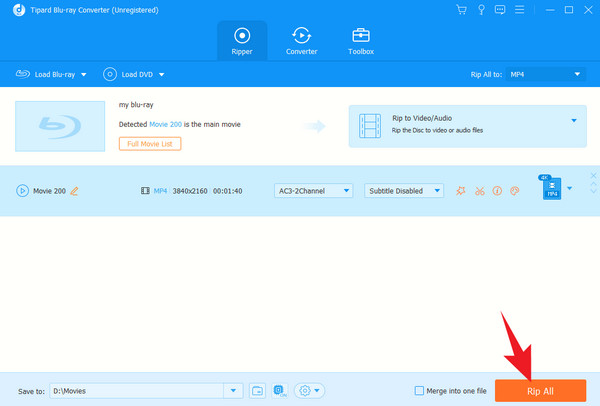Play the Movie 200 preview
Image resolution: width=600 pixels, height=406 pixels.
22,191
